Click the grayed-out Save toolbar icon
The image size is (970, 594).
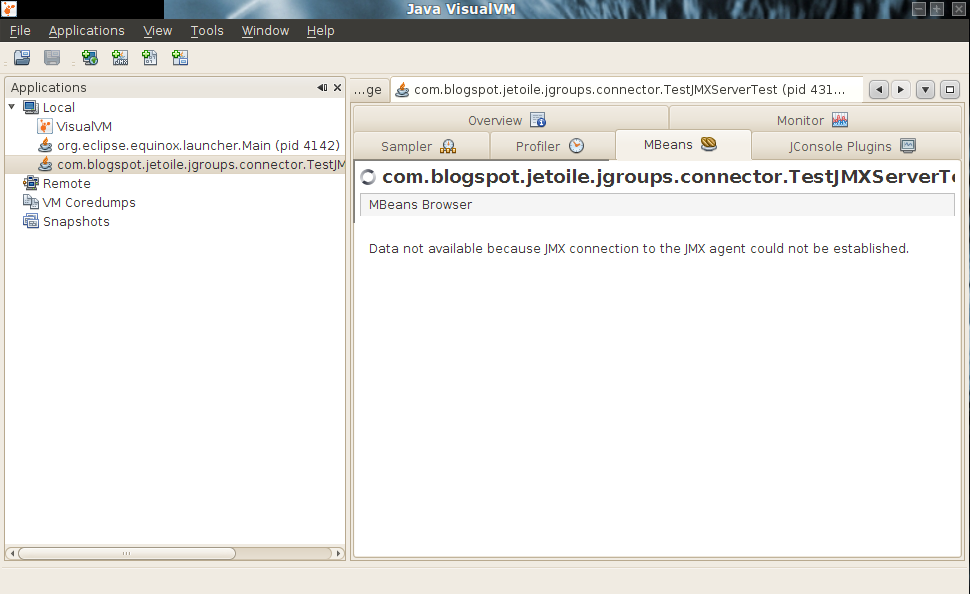coord(52,58)
